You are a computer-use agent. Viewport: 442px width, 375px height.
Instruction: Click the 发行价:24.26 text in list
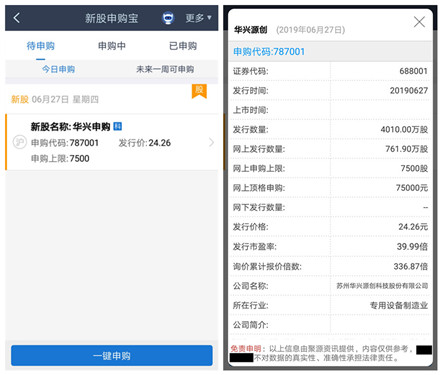pos(145,143)
